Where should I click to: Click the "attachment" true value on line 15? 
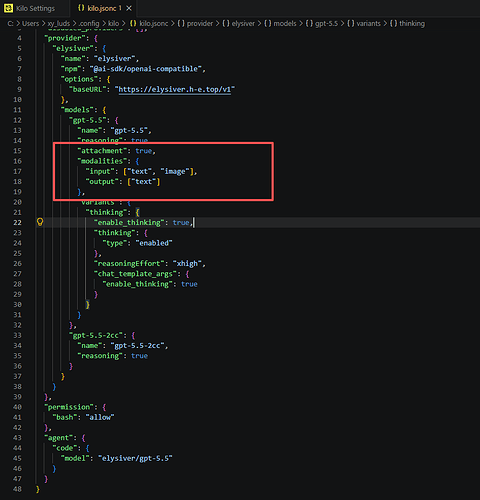(x=144, y=151)
